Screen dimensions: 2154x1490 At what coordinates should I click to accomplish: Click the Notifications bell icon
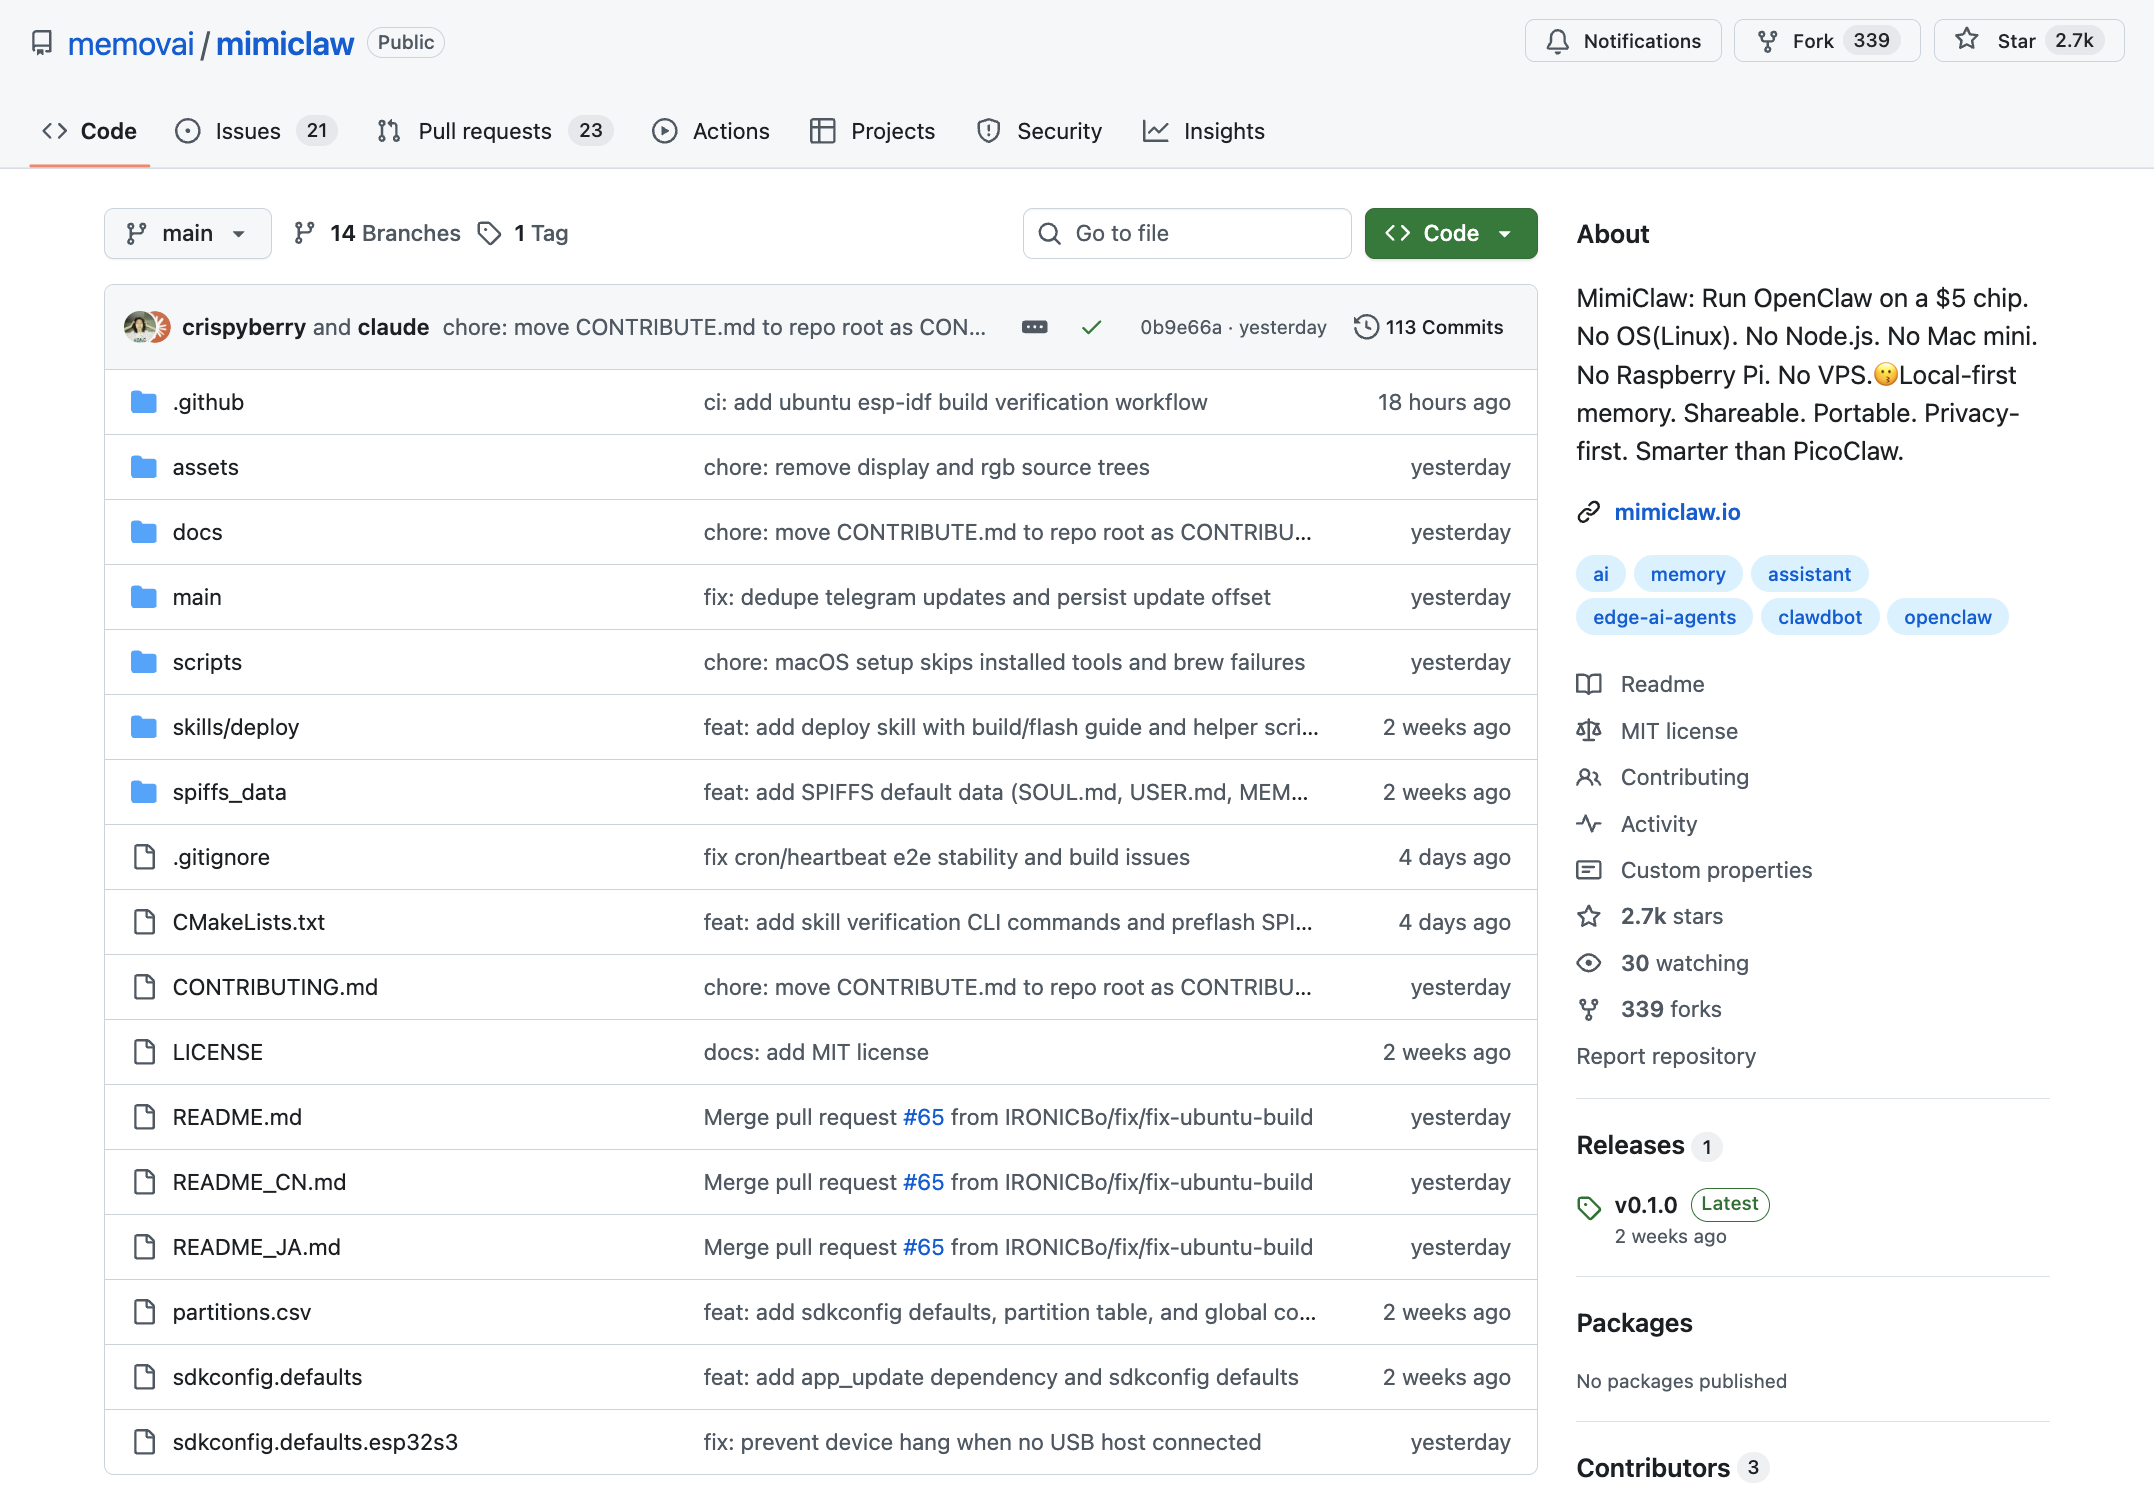pyautogui.click(x=1557, y=41)
